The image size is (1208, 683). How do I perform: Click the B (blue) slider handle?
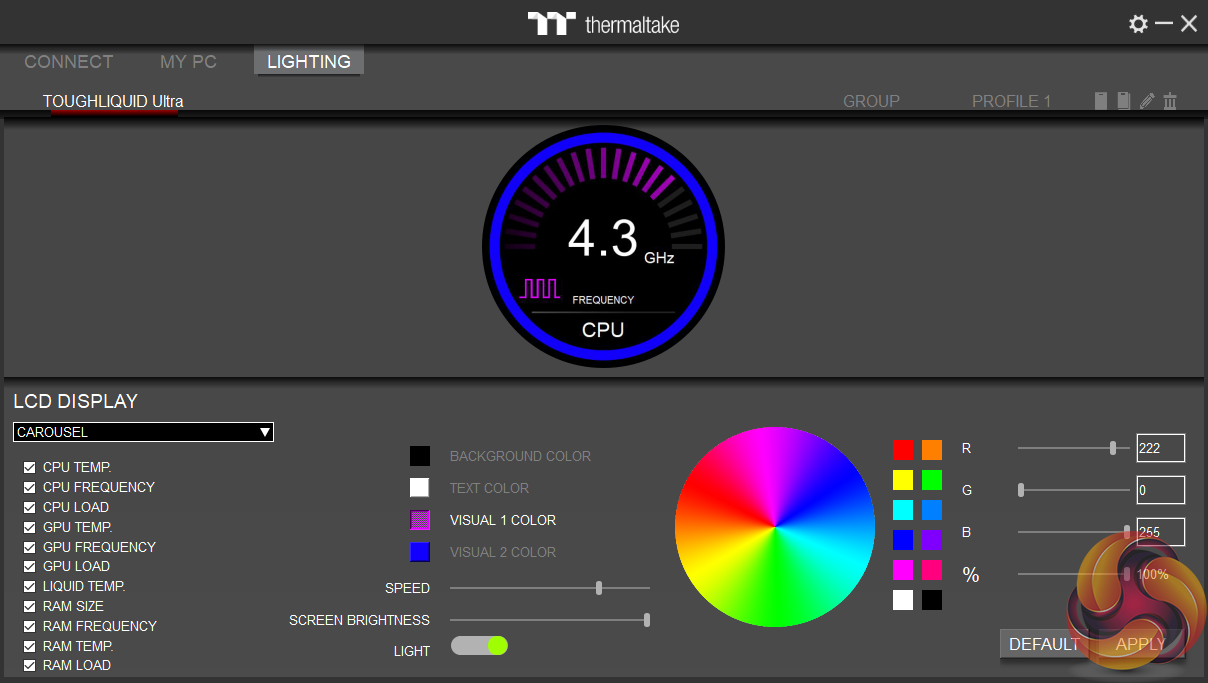click(x=1127, y=532)
